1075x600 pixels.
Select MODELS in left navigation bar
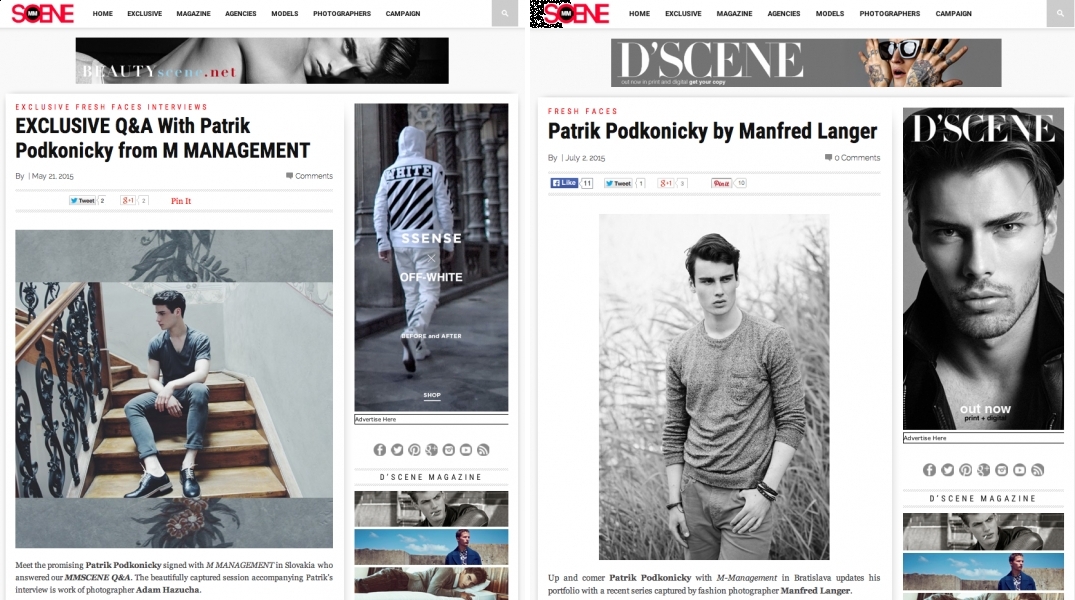(285, 14)
